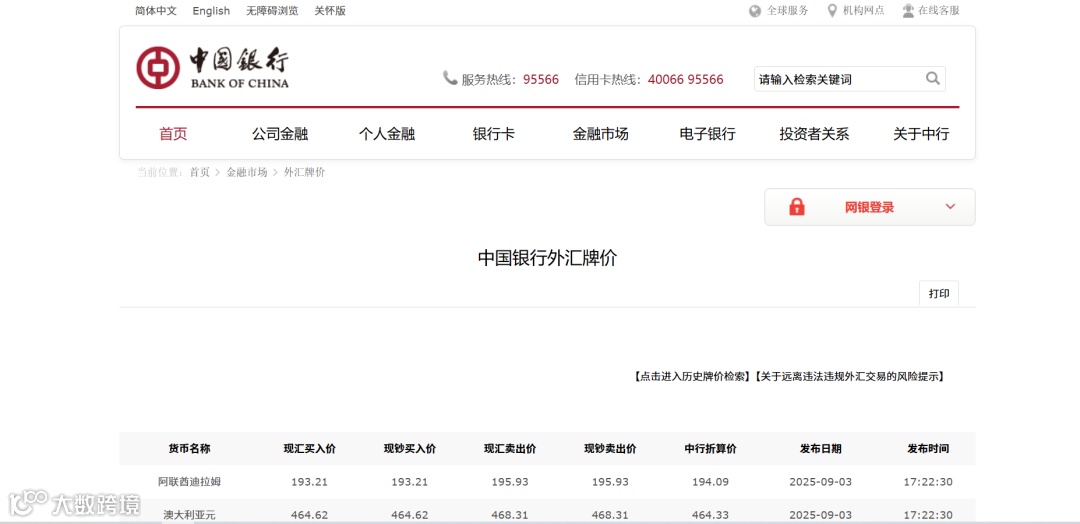Open the 银行卡 navigation menu
The height and width of the screenshot is (524, 1080).
[x=493, y=134]
